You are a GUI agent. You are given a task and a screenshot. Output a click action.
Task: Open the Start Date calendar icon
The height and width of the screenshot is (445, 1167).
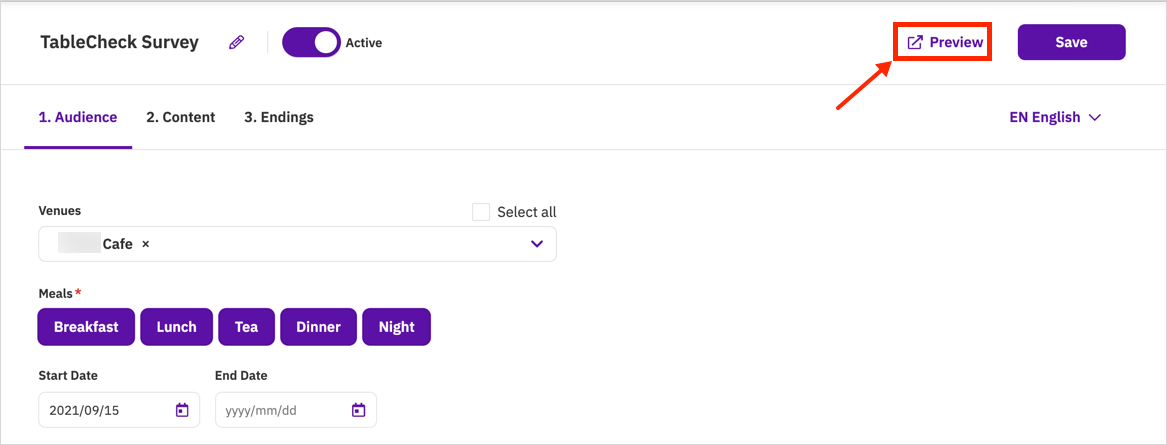tap(182, 410)
